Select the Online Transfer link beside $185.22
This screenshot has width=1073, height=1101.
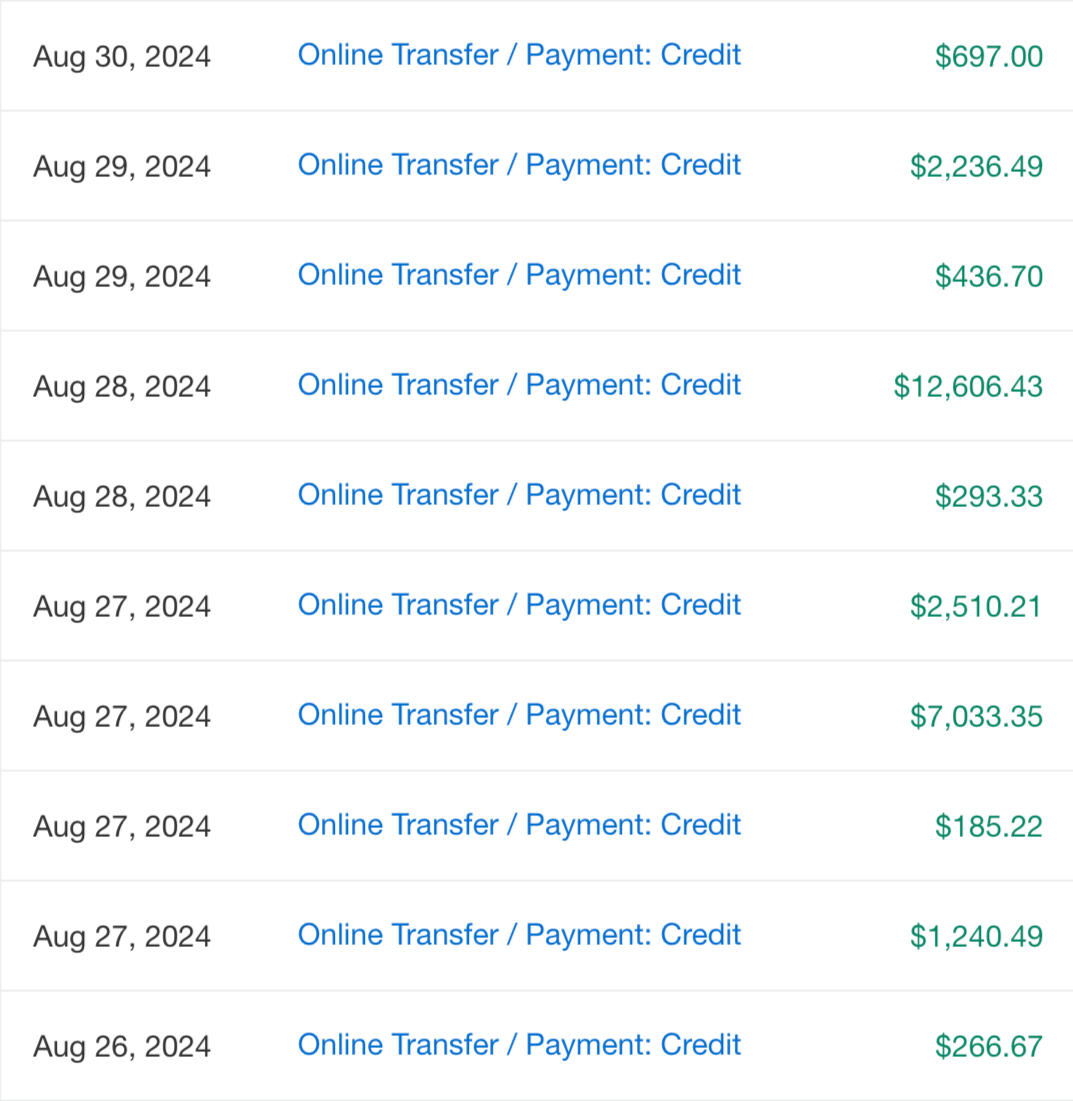(x=519, y=825)
